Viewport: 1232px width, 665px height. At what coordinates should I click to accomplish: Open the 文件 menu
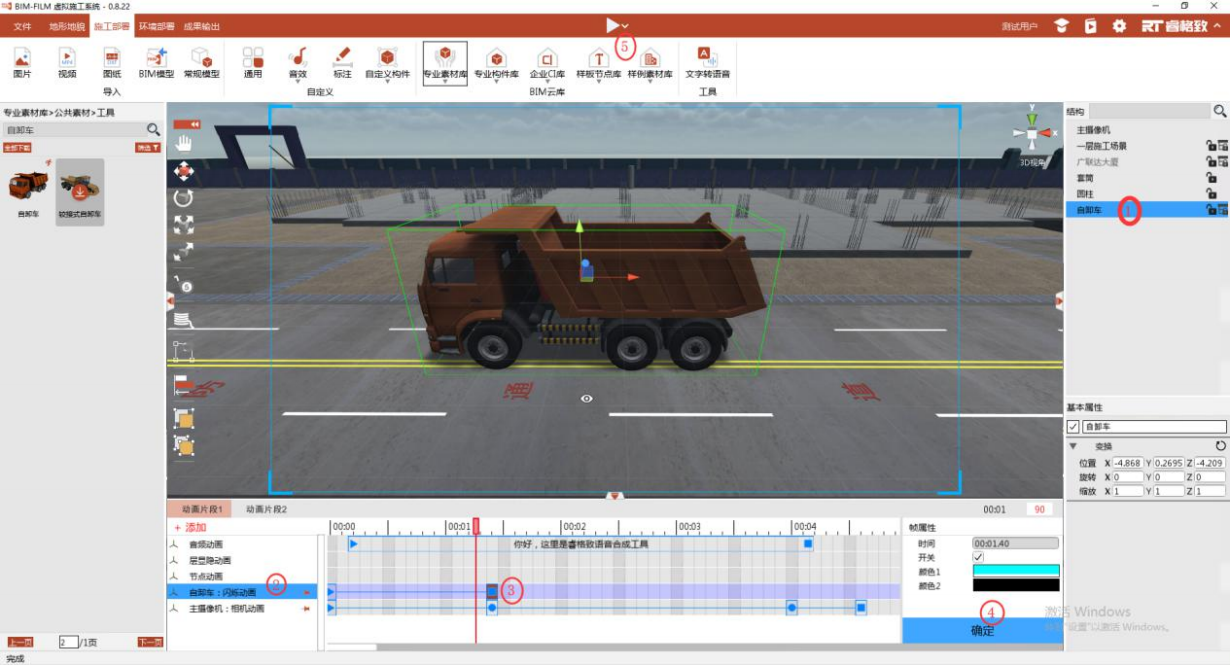point(22,26)
